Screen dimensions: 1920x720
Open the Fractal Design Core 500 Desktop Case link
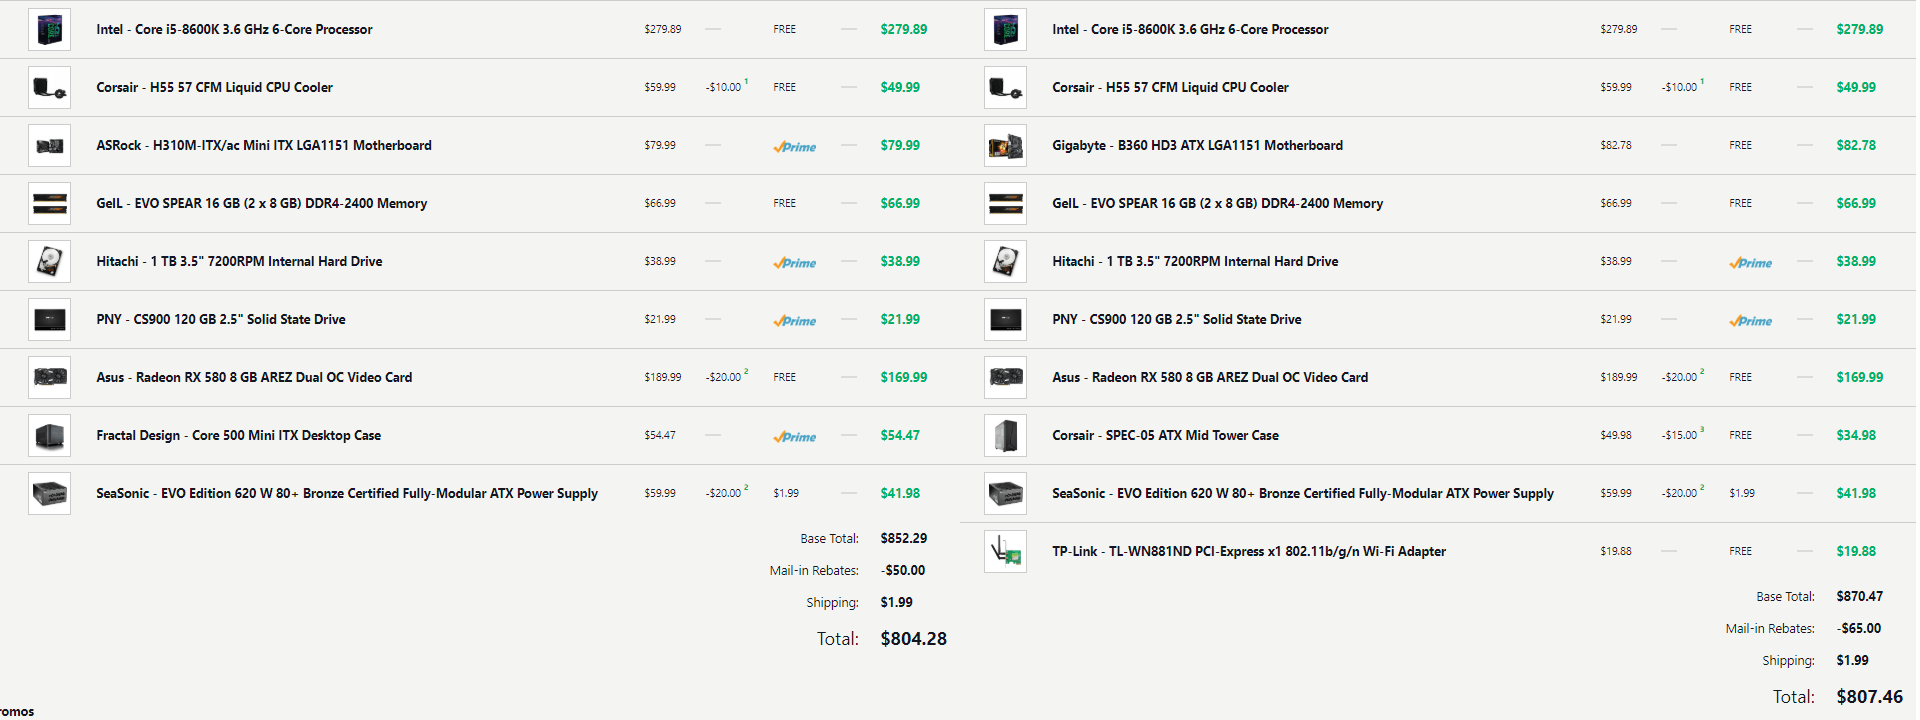238,436
